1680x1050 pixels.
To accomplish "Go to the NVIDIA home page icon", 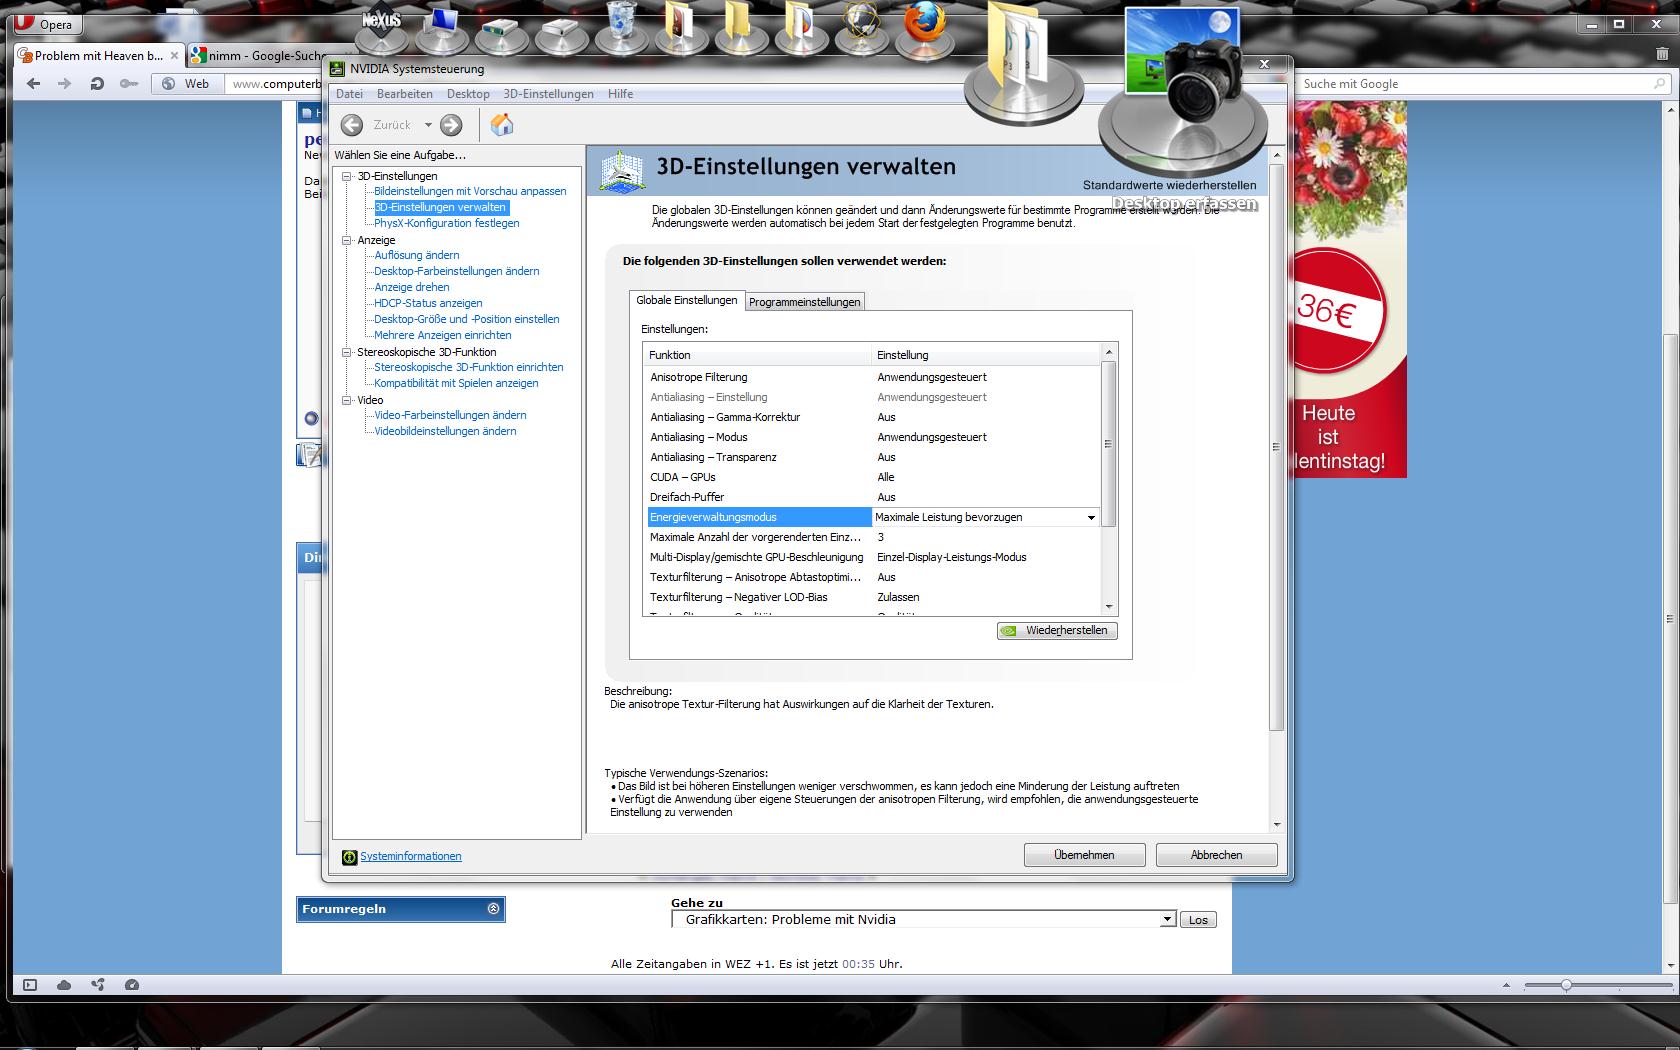I will point(502,124).
